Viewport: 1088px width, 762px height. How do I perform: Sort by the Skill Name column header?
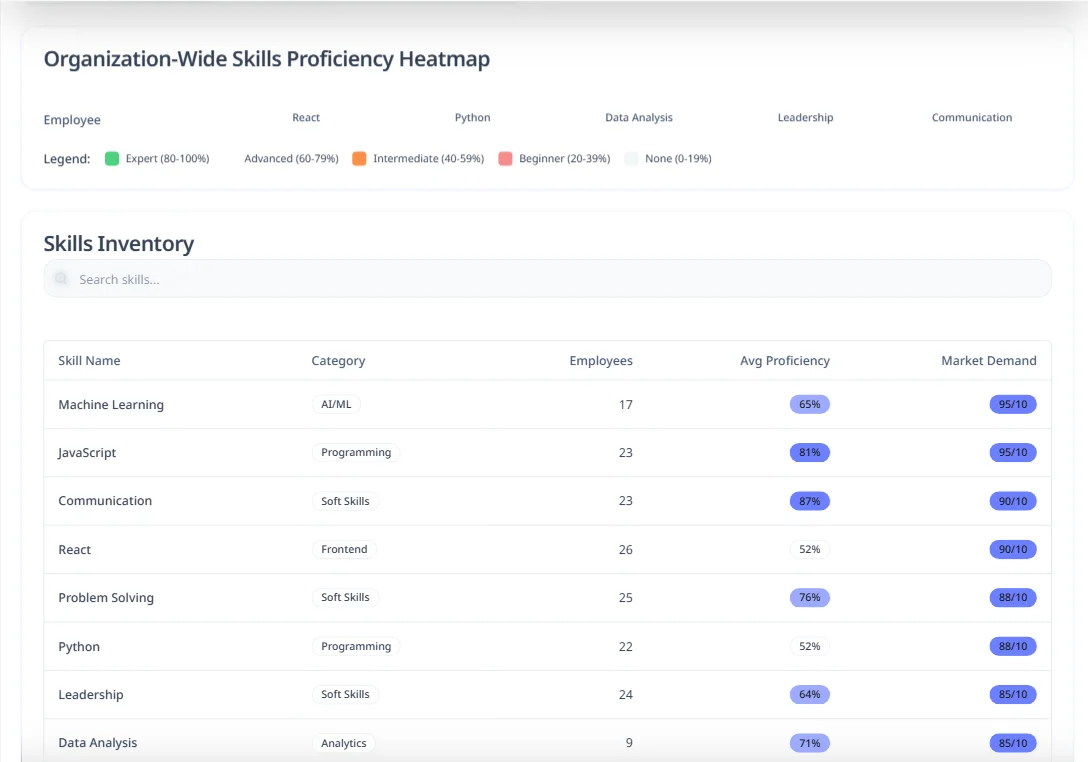pos(90,360)
